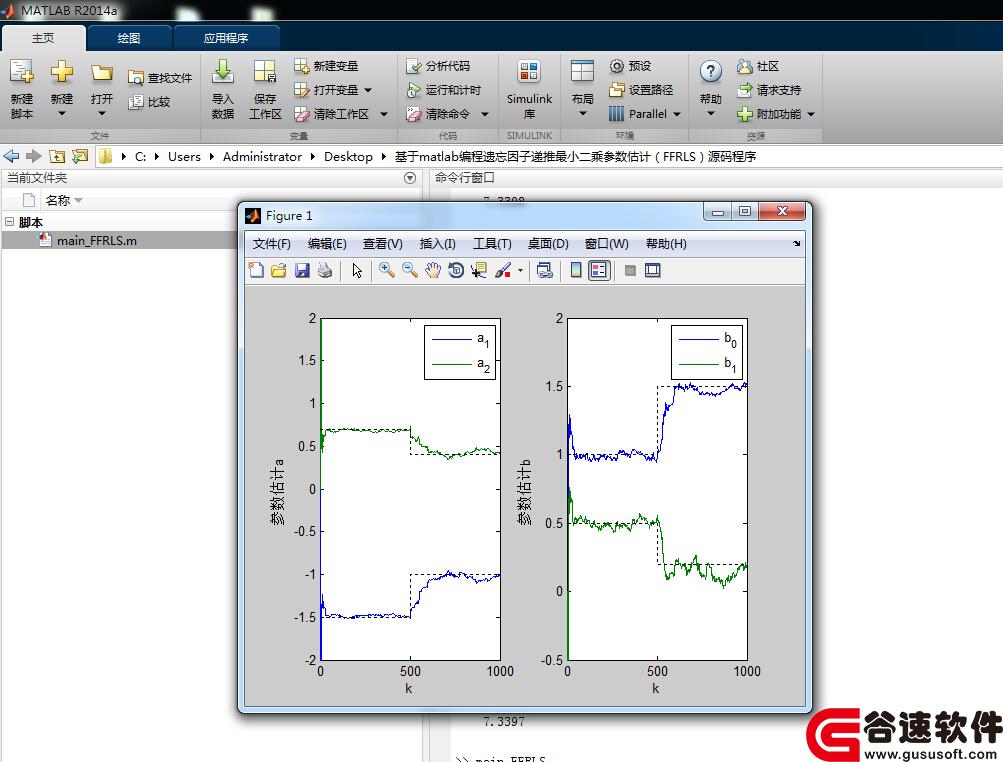Enable the Data Cursor tool

(478, 270)
